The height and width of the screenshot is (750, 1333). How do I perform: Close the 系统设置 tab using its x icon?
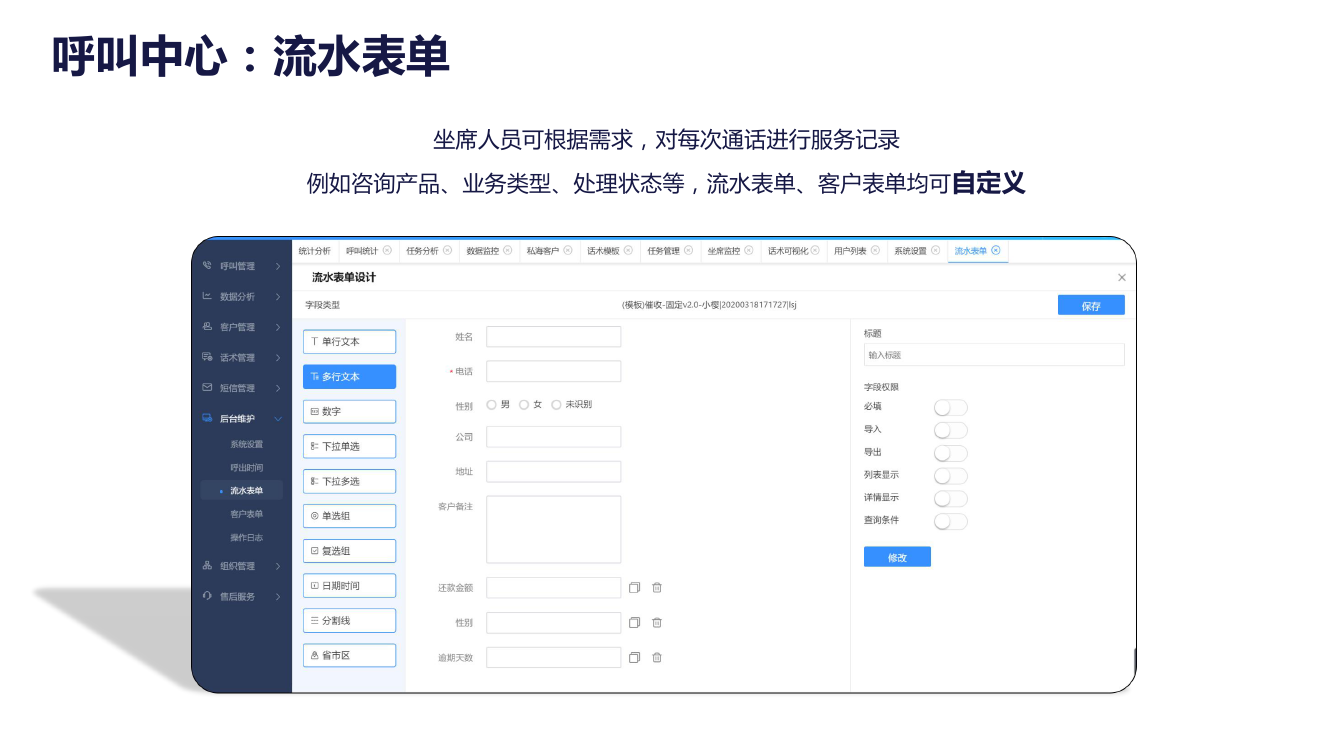pyautogui.click(x=936, y=250)
